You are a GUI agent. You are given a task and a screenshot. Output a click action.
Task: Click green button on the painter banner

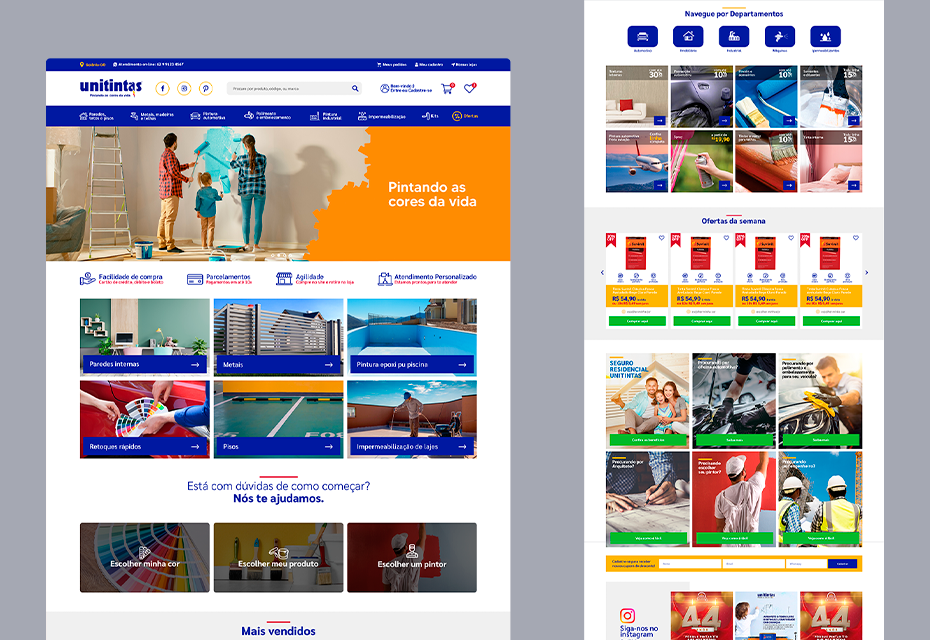coord(734,539)
